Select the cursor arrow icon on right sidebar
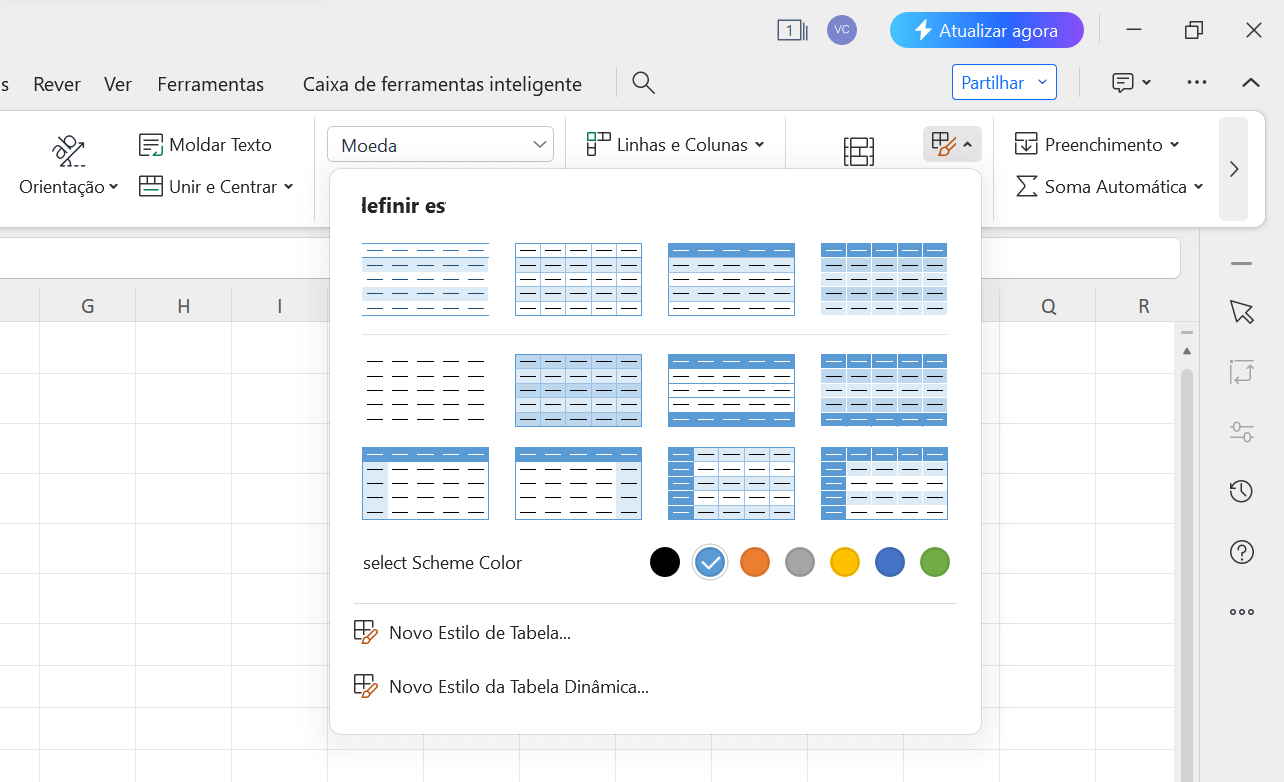This screenshot has height=782, width=1284. (x=1241, y=312)
